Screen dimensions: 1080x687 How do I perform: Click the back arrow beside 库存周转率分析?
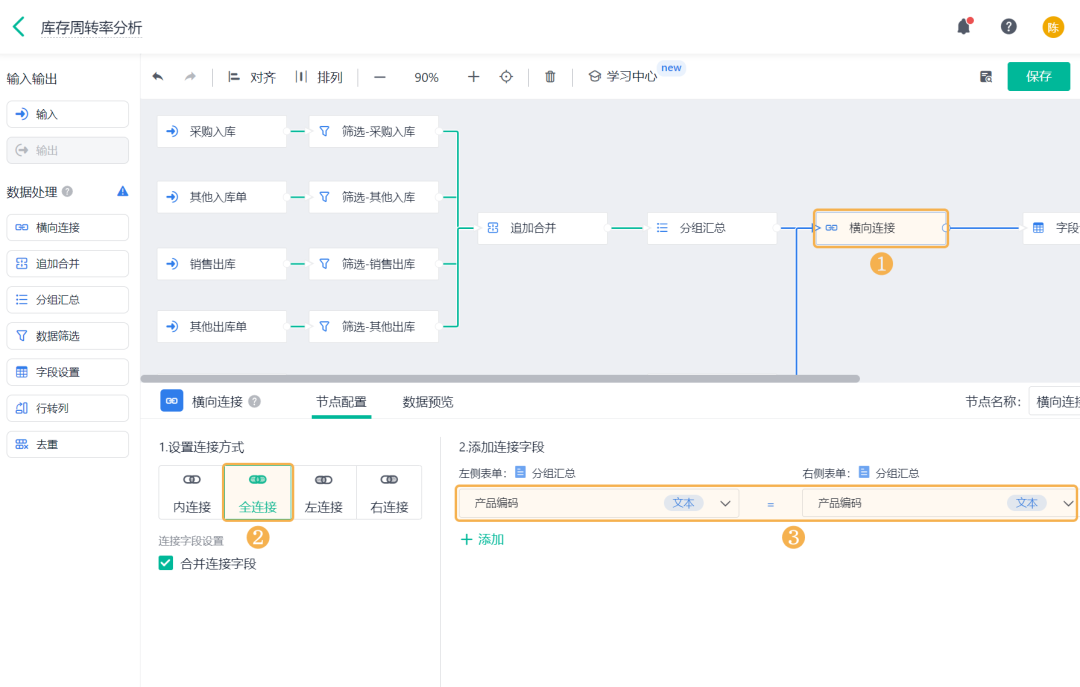pos(18,27)
